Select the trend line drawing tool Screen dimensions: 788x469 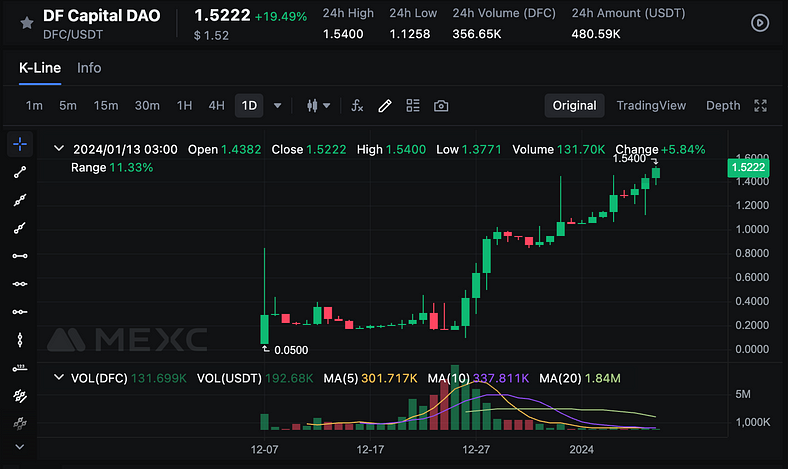click(20, 172)
